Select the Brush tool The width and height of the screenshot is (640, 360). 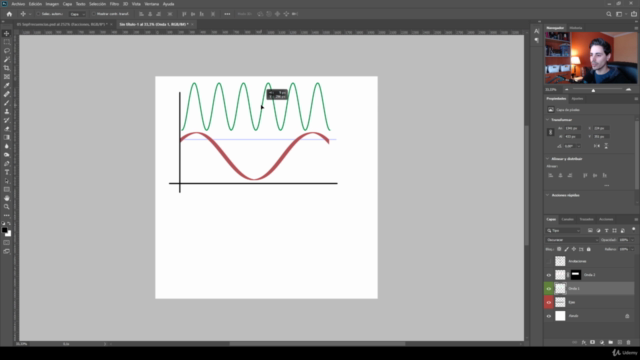click(x=7, y=103)
